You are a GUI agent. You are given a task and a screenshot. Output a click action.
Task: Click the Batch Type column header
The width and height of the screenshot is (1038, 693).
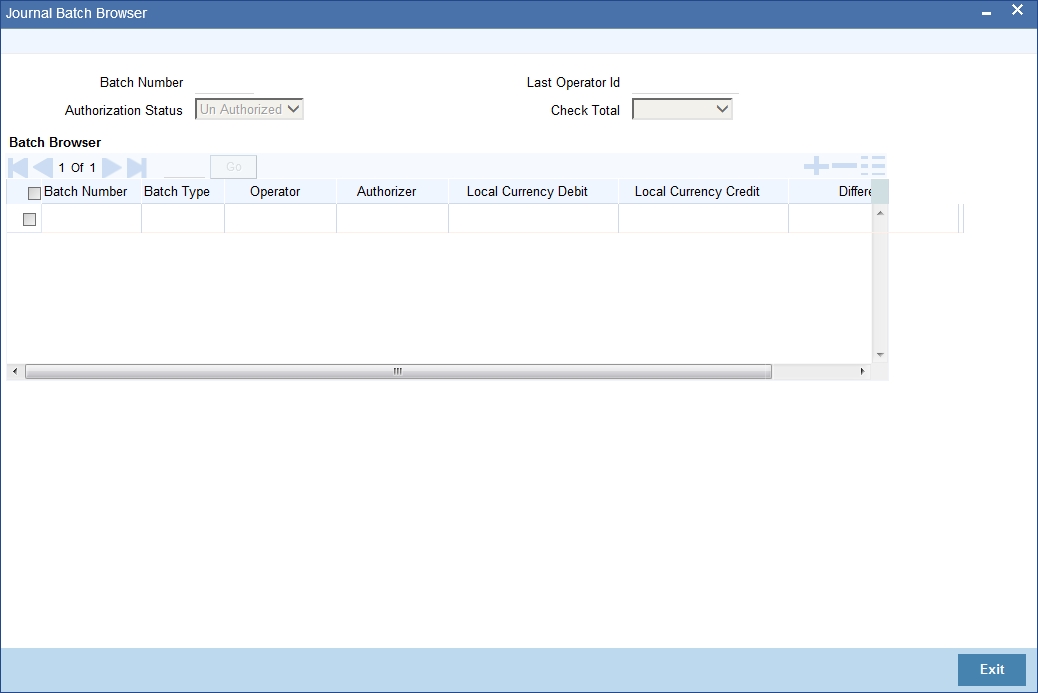(x=177, y=191)
